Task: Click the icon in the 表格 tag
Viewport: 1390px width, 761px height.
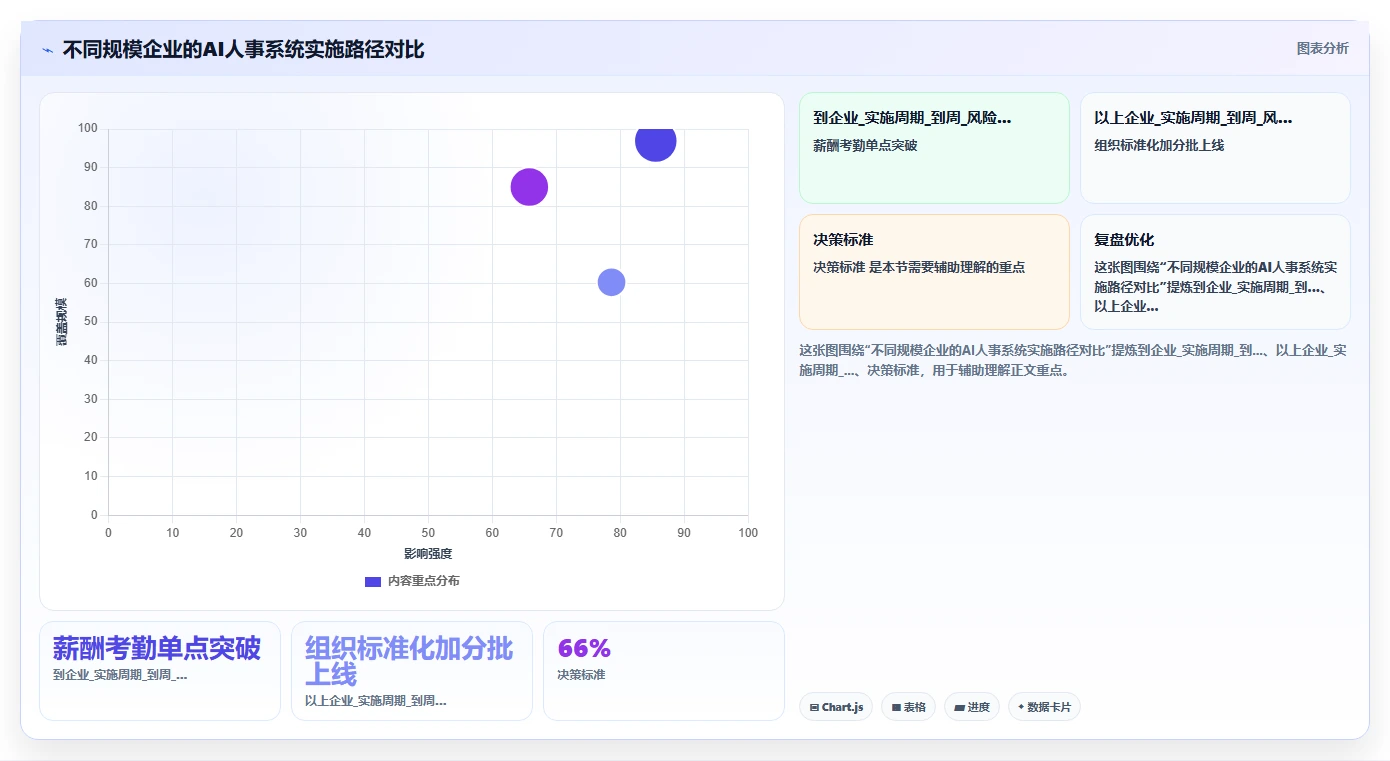Action: click(x=896, y=708)
